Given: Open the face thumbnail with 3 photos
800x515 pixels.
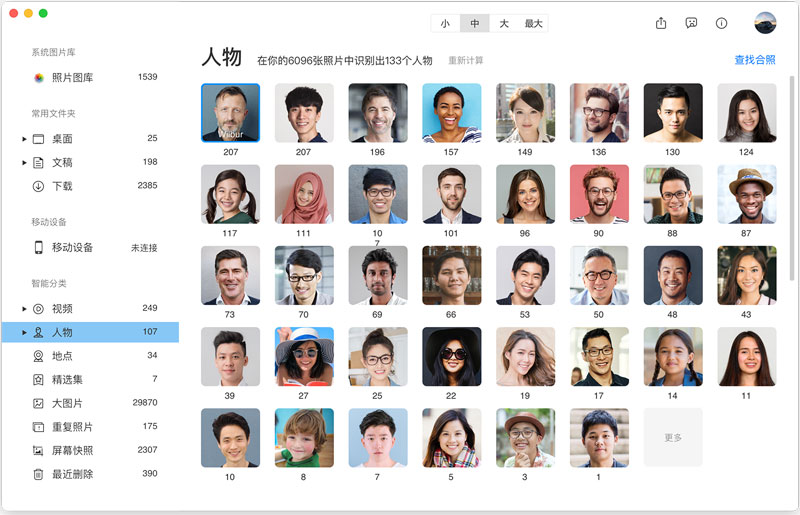Looking at the screenshot, I should pos(526,437).
